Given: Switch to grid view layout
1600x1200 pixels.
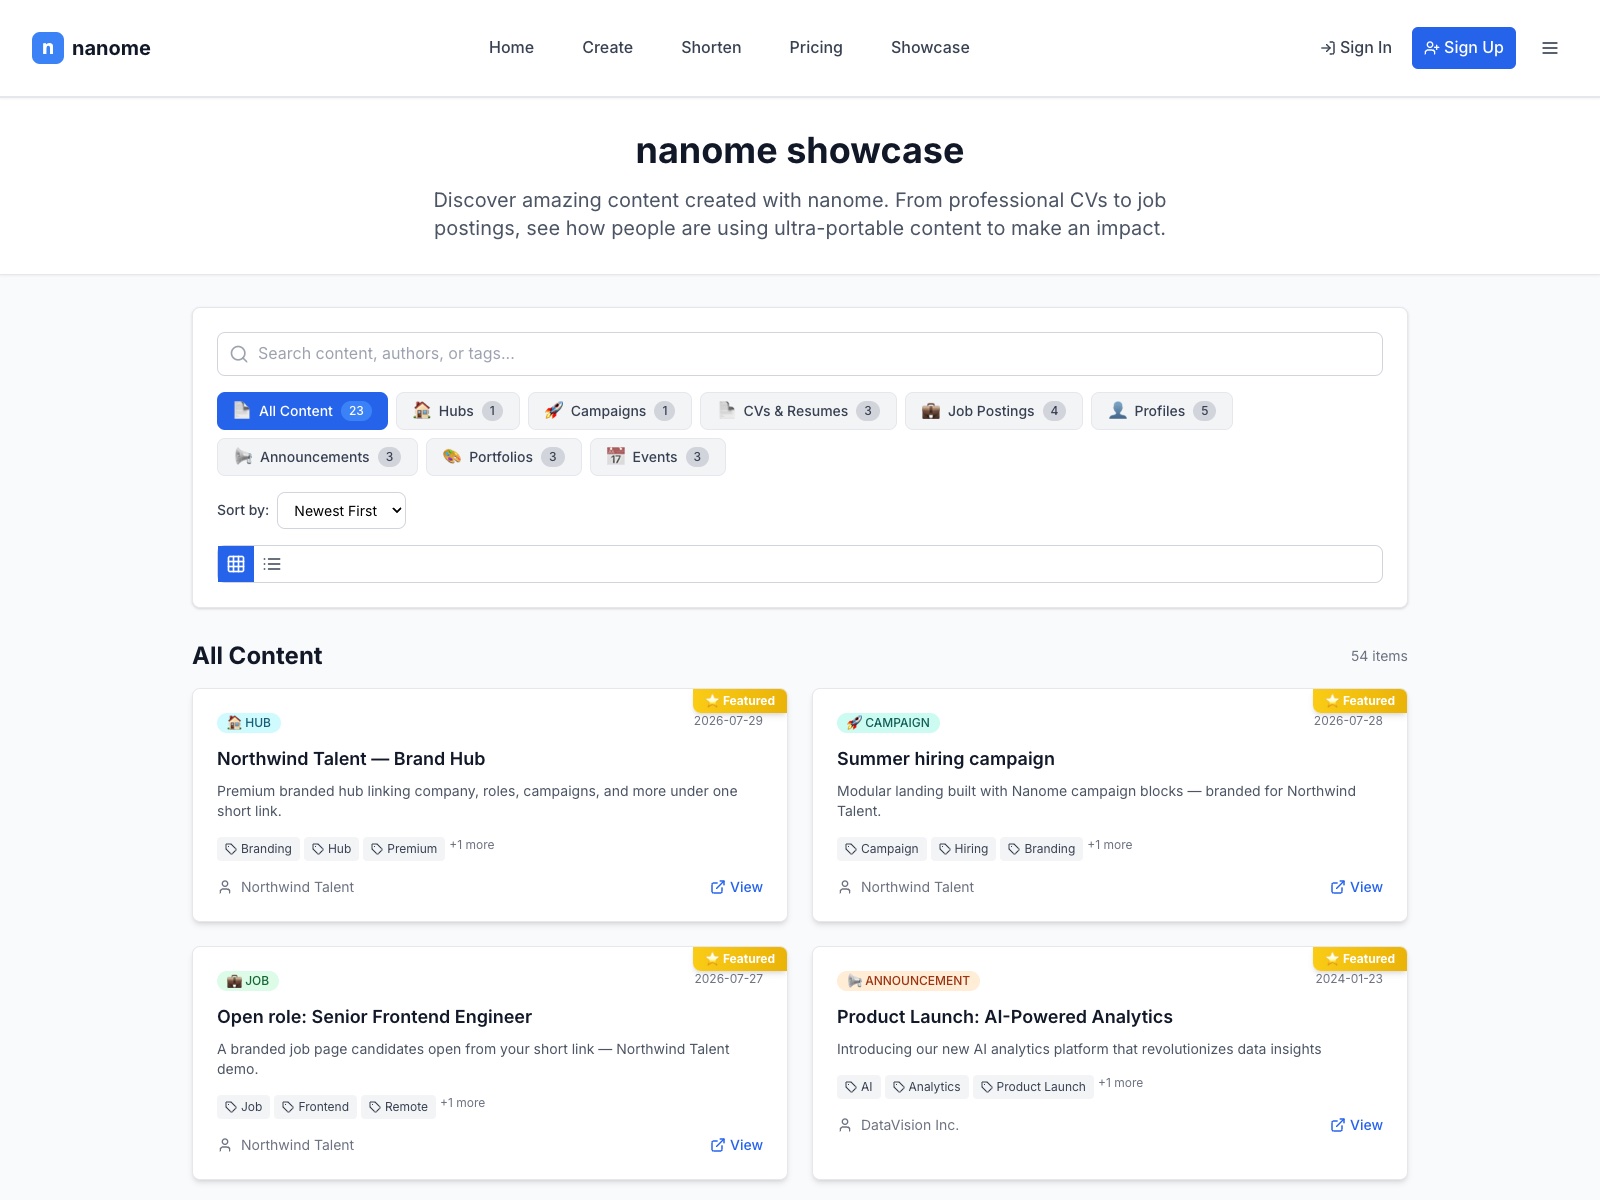Looking at the screenshot, I should (x=236, y=564).
